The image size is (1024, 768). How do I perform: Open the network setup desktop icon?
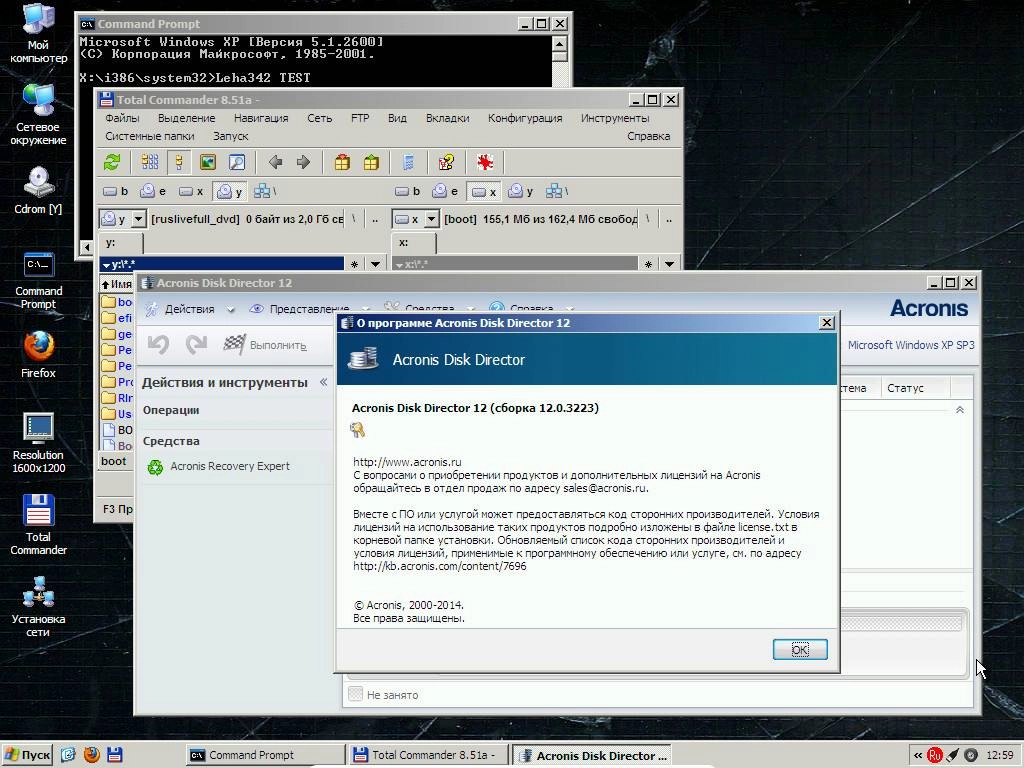39,607
